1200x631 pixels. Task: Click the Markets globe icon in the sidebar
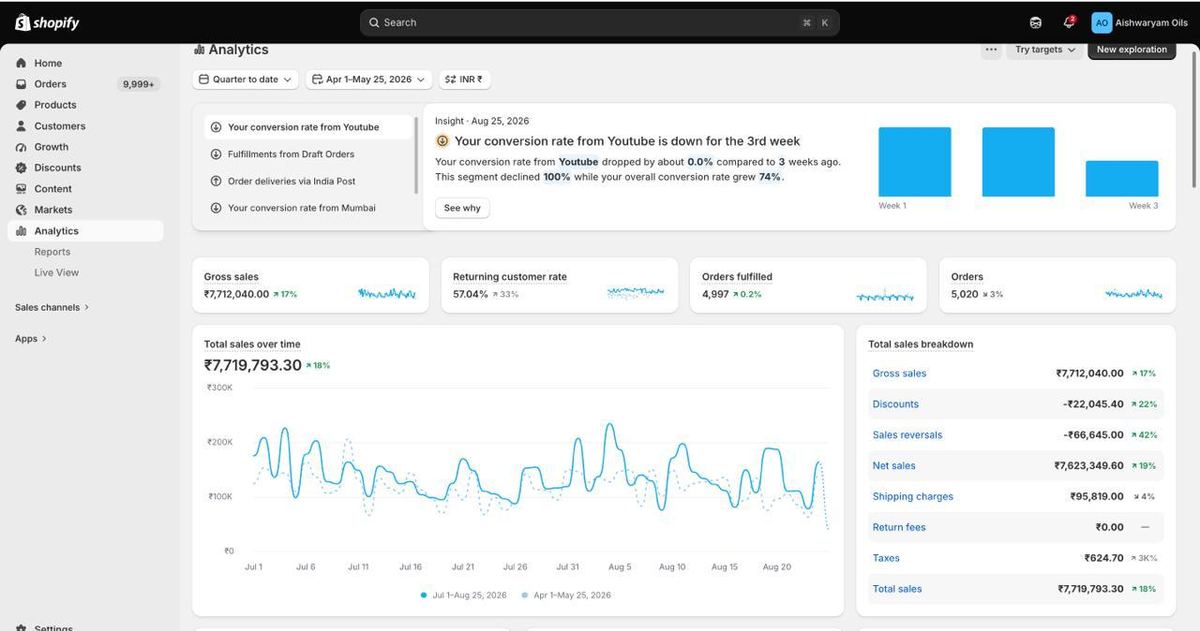(21, 210)
